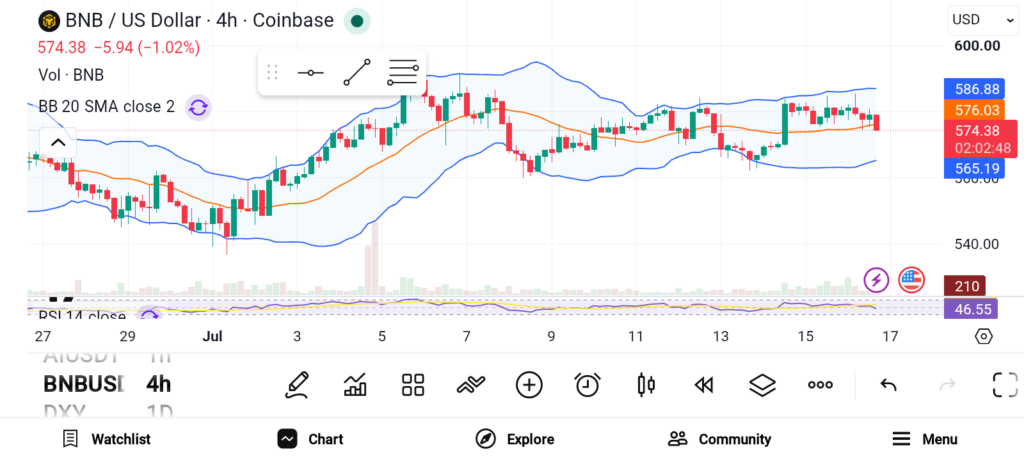This screenshot has width=1024, height=461.
Task: Click the -5.94 (-1.02%) change value
Action: pyautogui.click(x=147, y=48)
